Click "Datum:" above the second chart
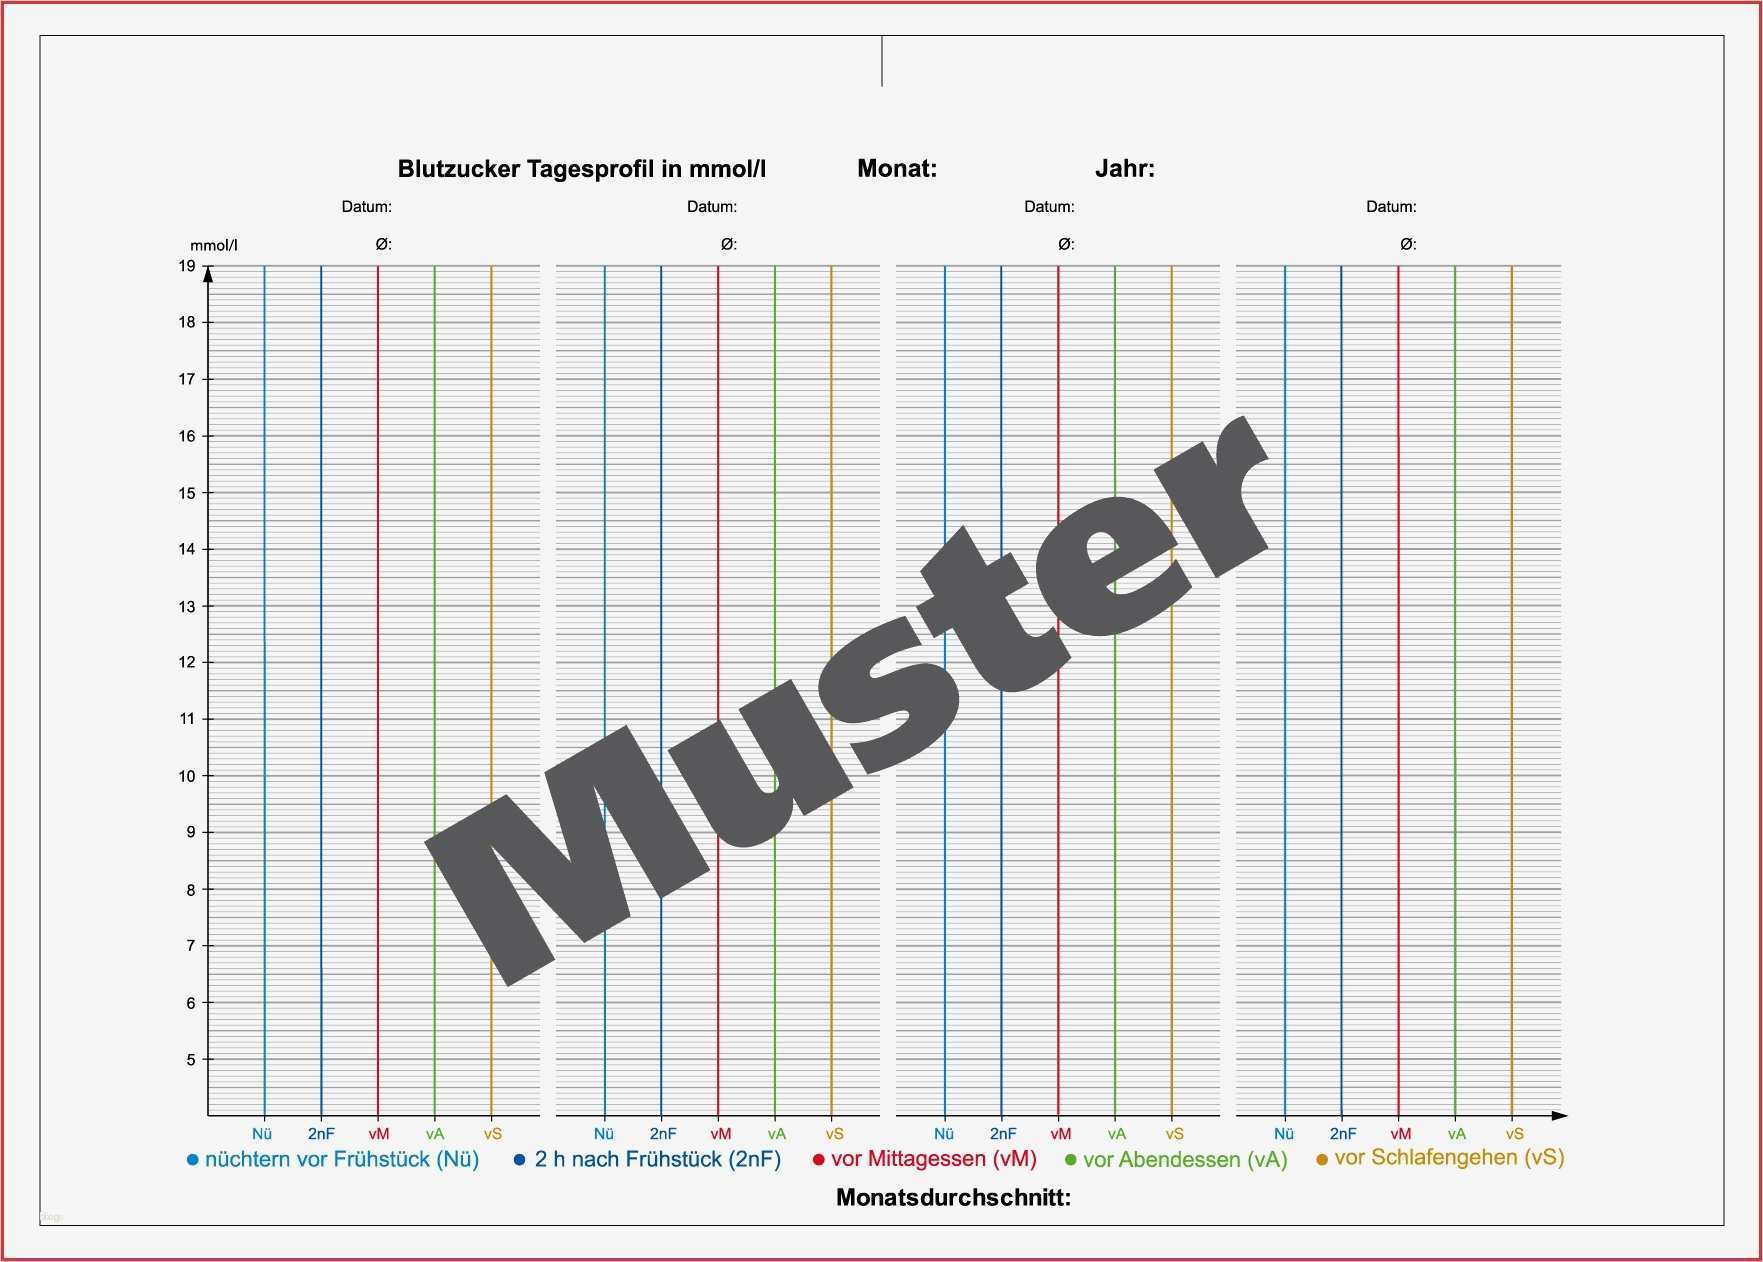Image resolution: width=1763 pixels, height=1262 pixels. 712,207
